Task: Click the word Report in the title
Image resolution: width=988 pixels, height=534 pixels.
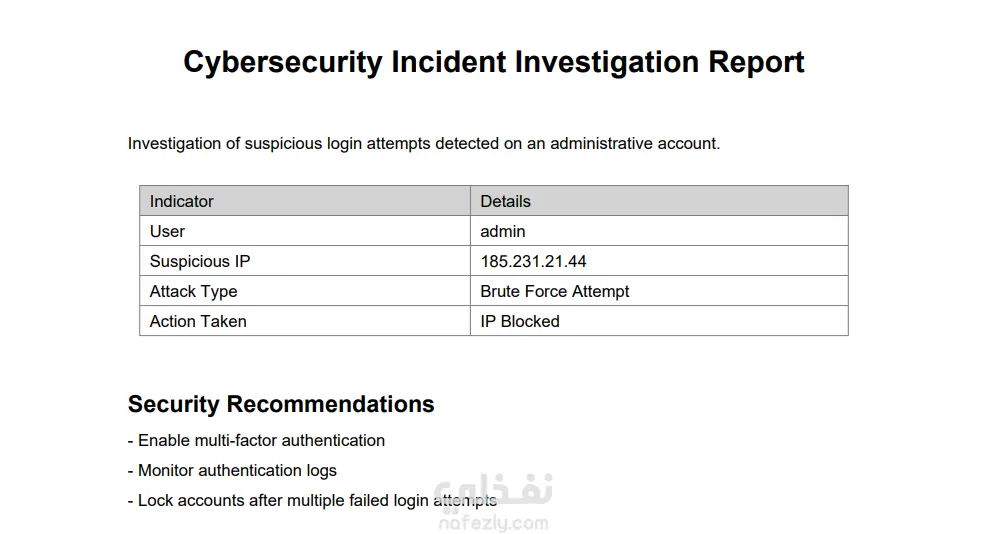Action: [756, 63]
